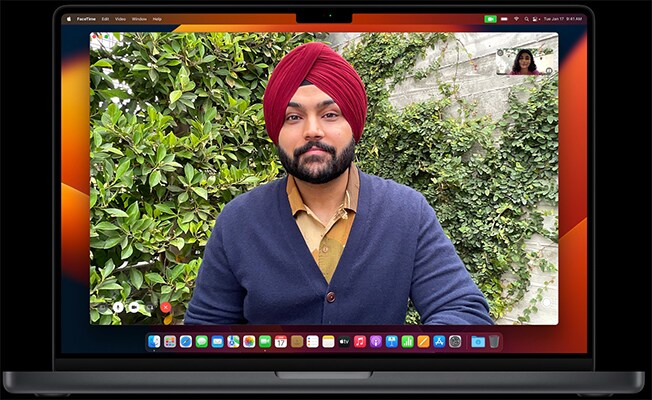
Task: Open the Mail app in the Dock
Action: (217, 341)
